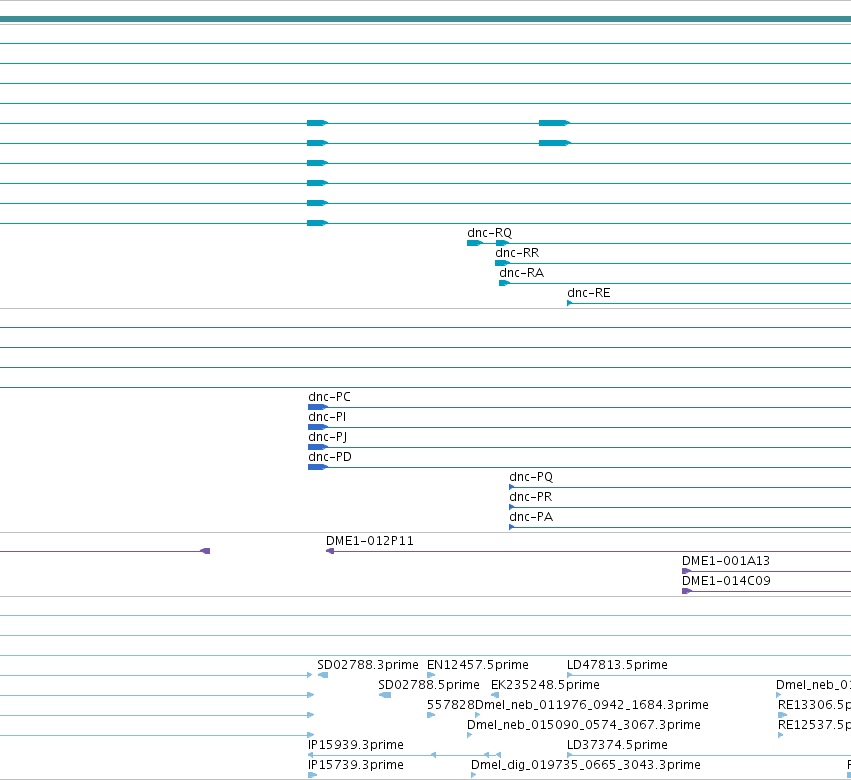Click the dnc-RR transcript label
The width and height of the screenshot is (851, 780).
[517, 253]
